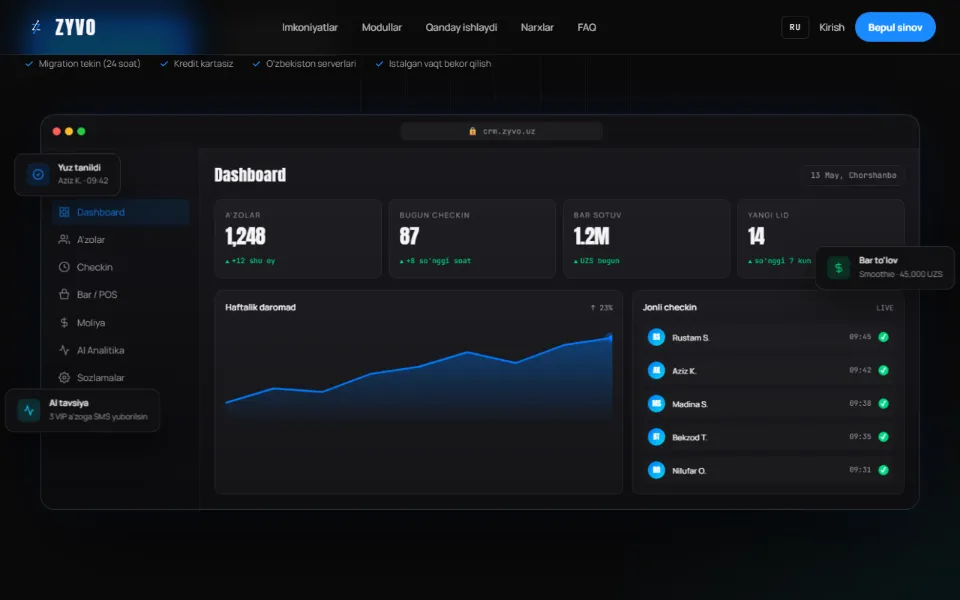Click the Moliya dollar icon
Image resolution: width=960 pixels, height=600 pixels.
click(x=64, y=323)
